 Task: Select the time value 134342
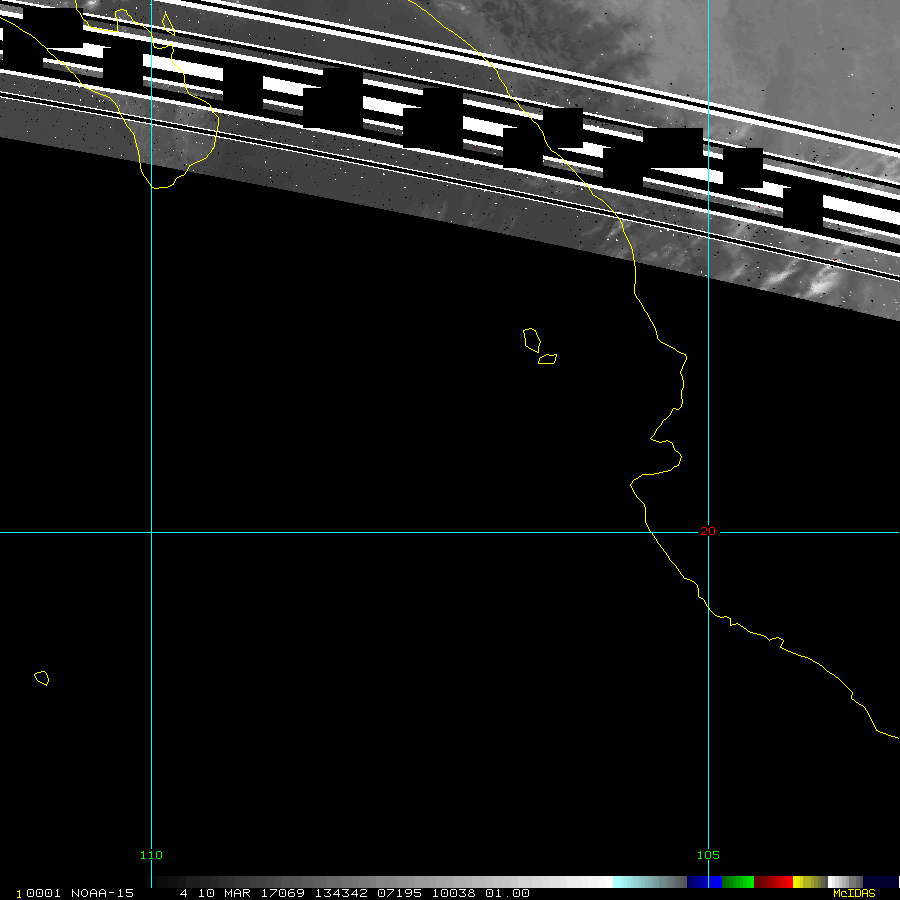pos(341,893)
